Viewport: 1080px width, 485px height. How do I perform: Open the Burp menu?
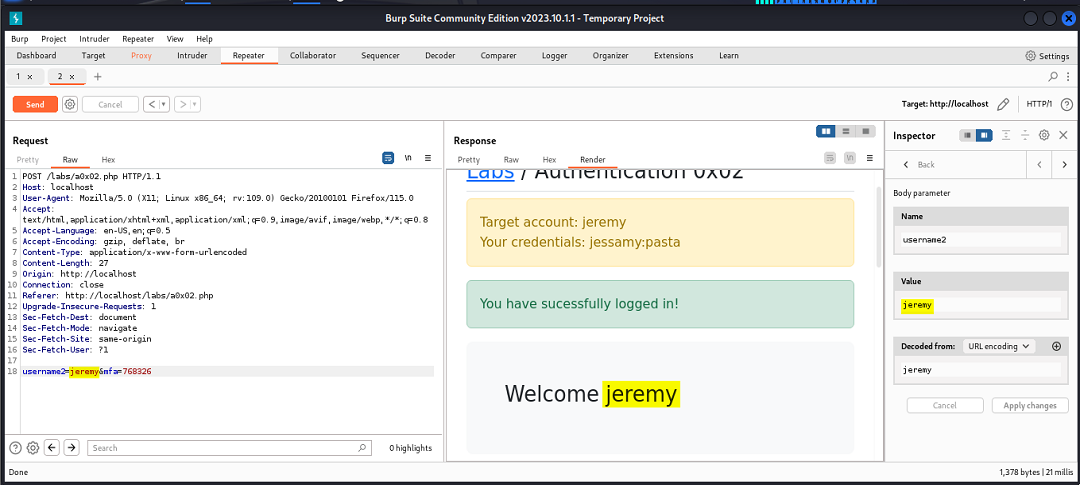[x=19, y=39]
